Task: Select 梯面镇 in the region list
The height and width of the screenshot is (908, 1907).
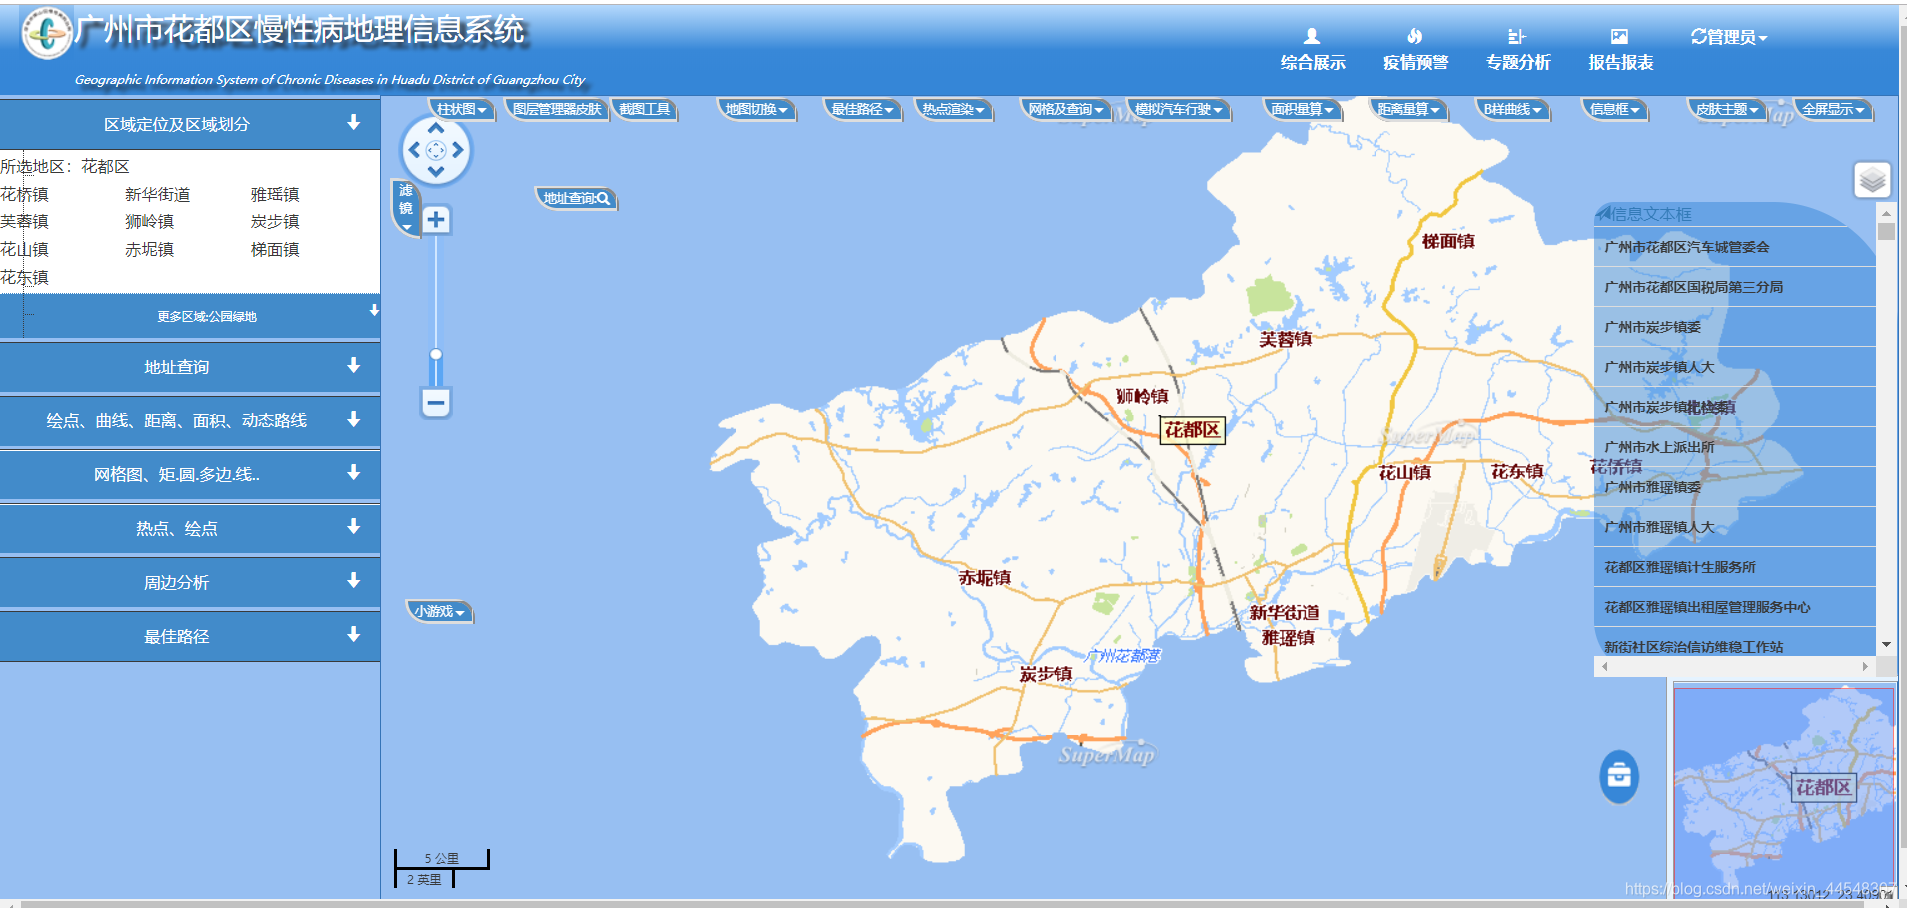Action: click(x=275, y=249)
